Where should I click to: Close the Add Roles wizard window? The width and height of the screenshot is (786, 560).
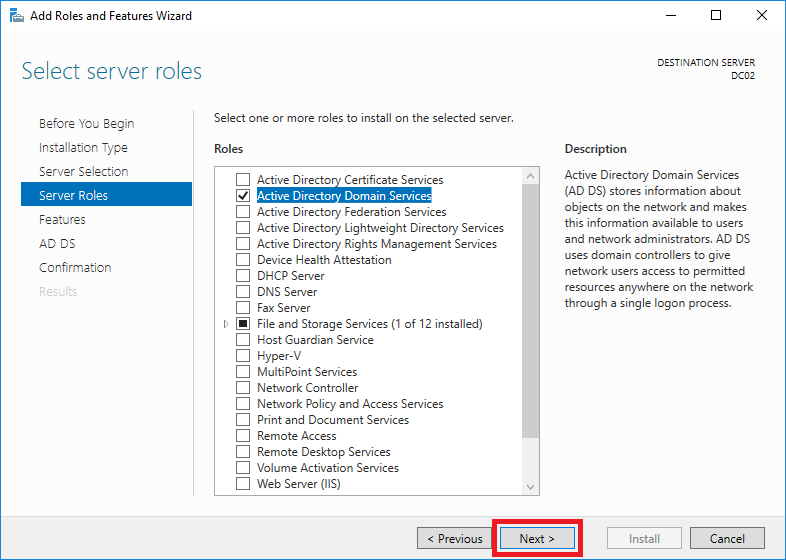click(762, 16)
